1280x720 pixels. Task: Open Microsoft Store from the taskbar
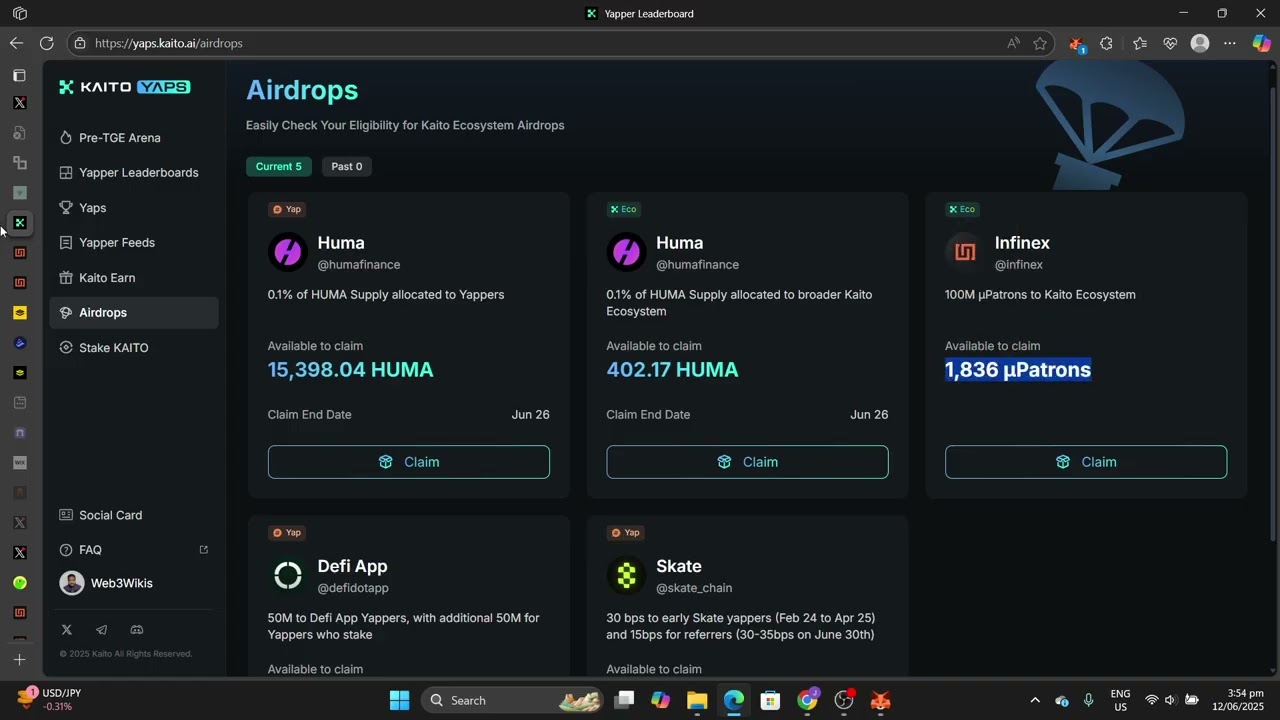(770, 700)
